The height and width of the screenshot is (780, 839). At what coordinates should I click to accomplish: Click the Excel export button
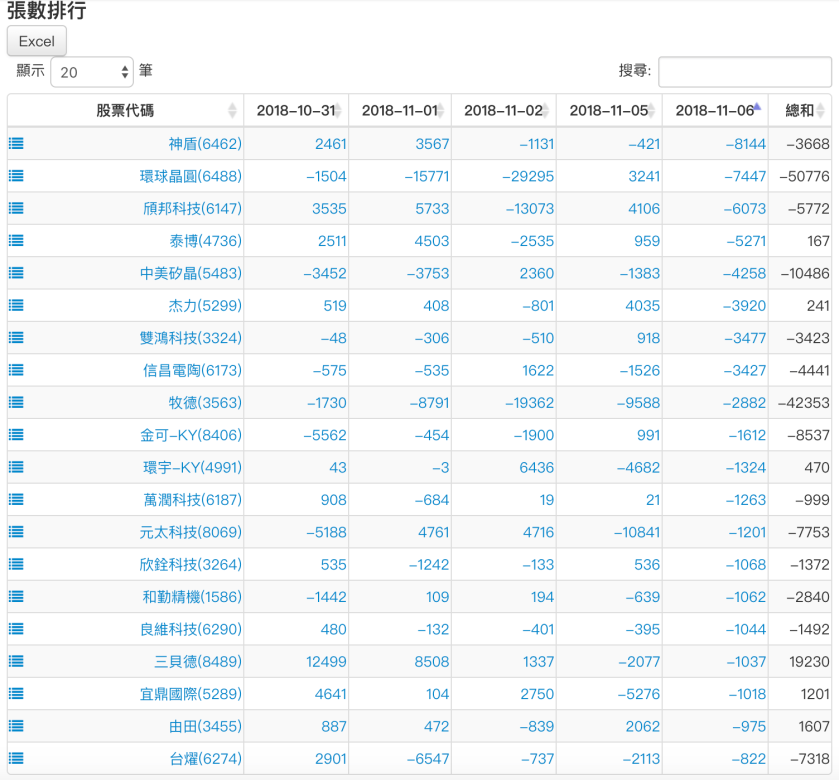point(36,41)
